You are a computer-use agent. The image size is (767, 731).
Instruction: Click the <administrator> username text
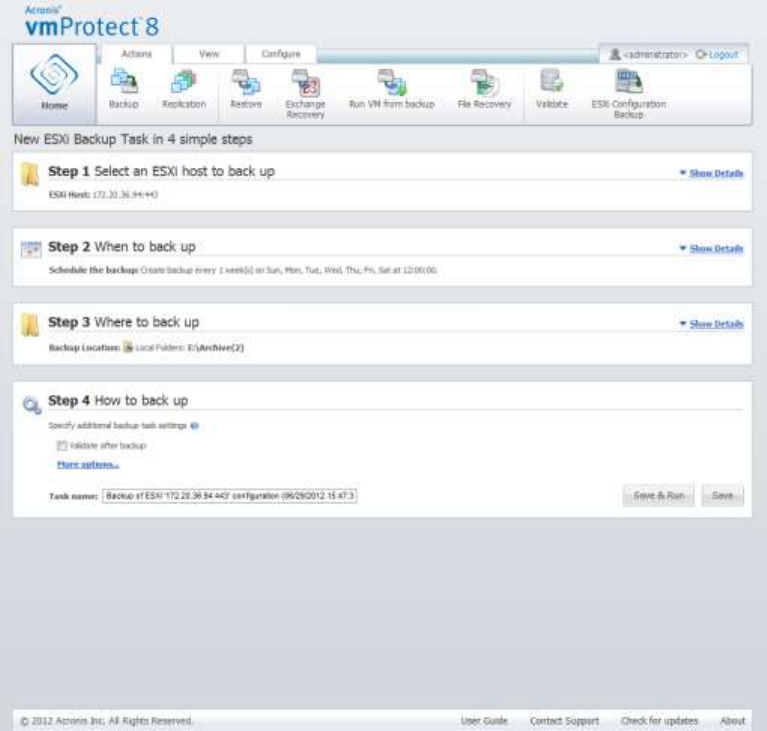coord(655,54)
